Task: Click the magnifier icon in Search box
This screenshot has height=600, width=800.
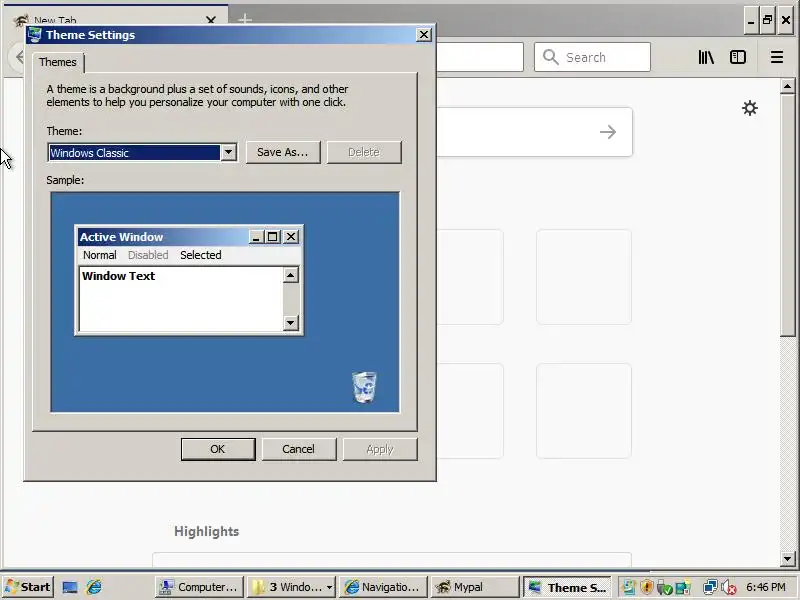Action: point(550,57)
